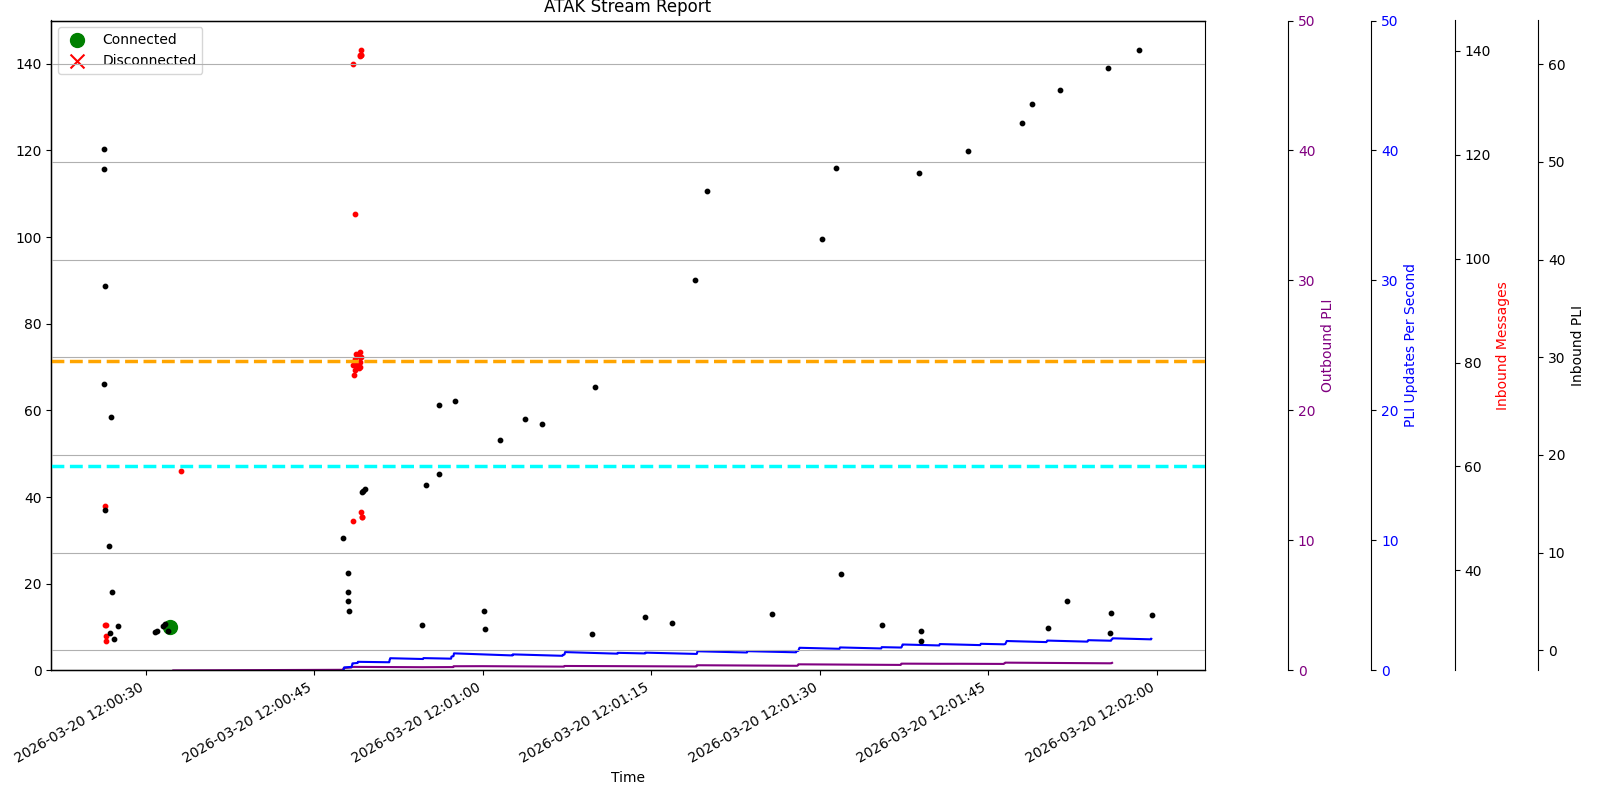This screenshot has height=800, width=1600.
Task: Click the isolated red dot near value 105
Action: click(355, 214)
